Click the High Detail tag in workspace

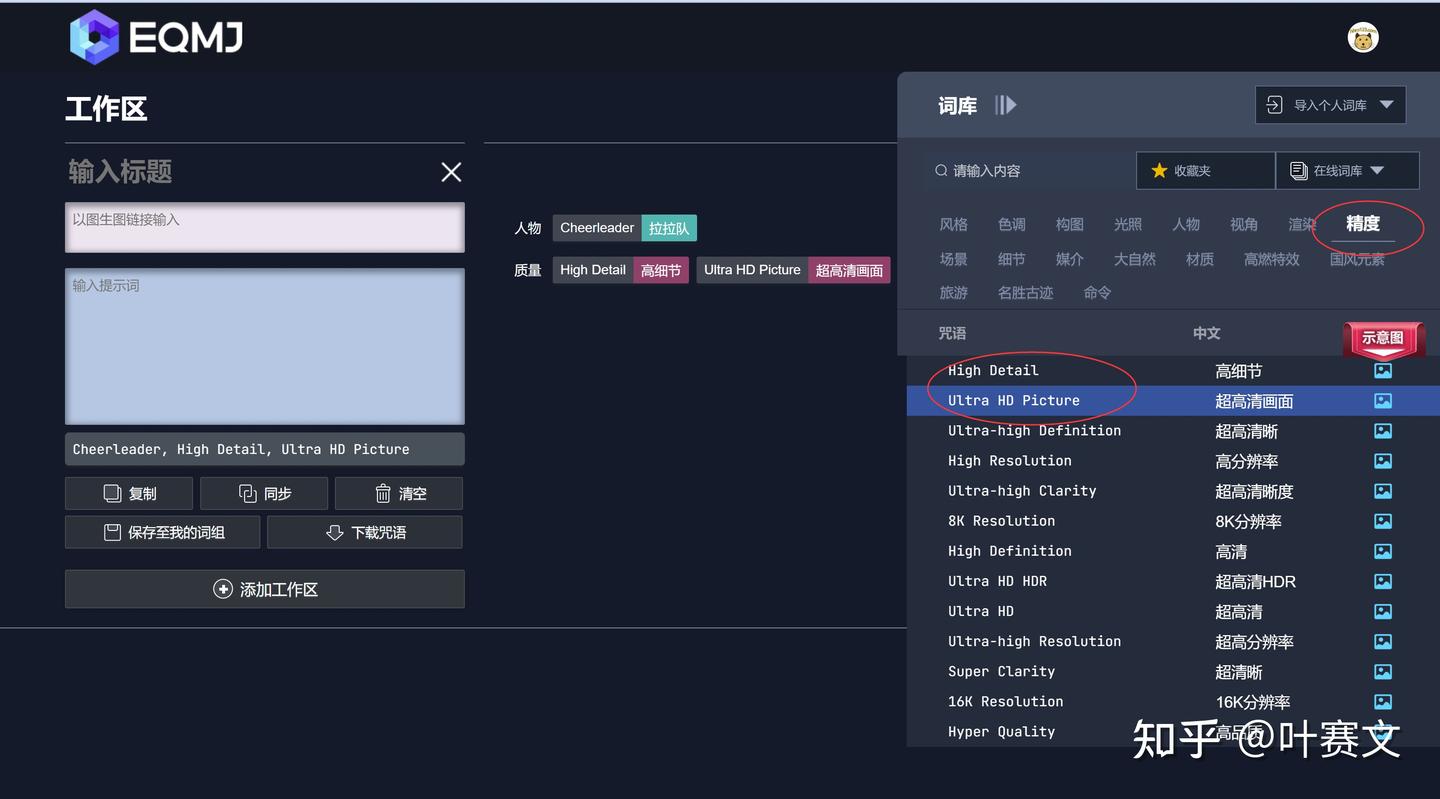click(621, 270)
